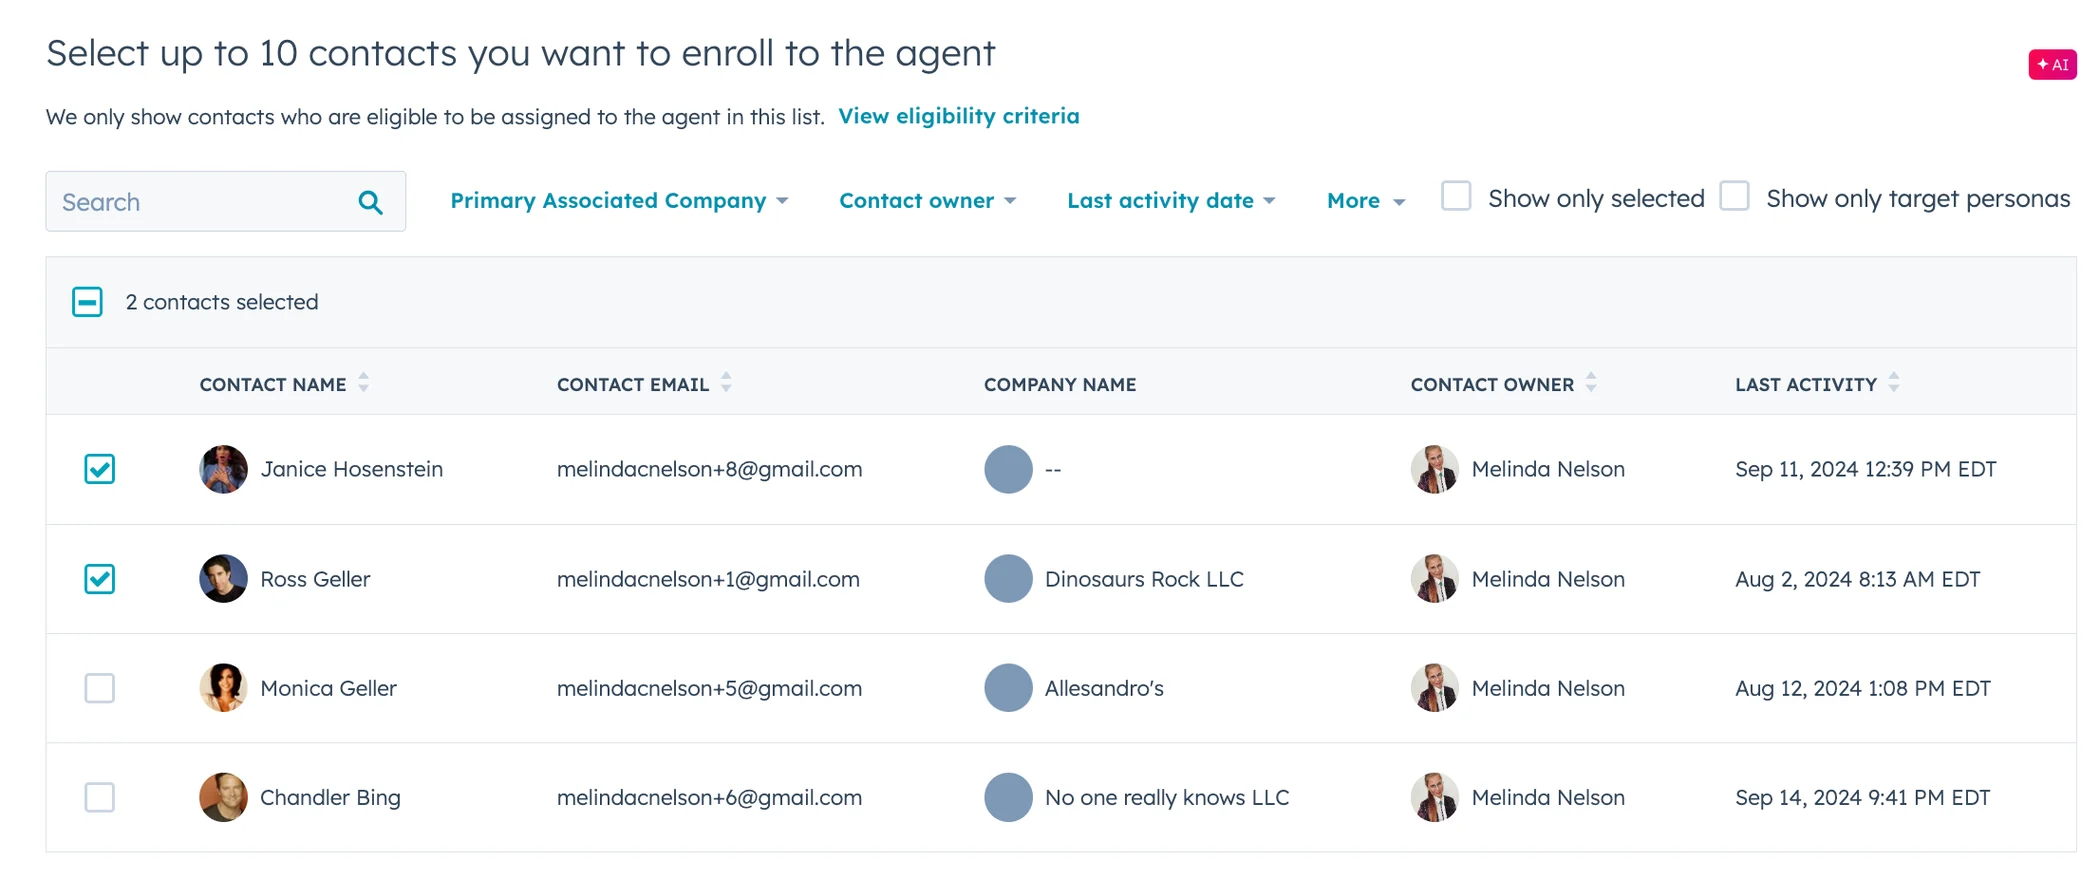Deselect all contacts via header checkbox
Viewport: 2100px width, 879px height.
tap(88, 302)
